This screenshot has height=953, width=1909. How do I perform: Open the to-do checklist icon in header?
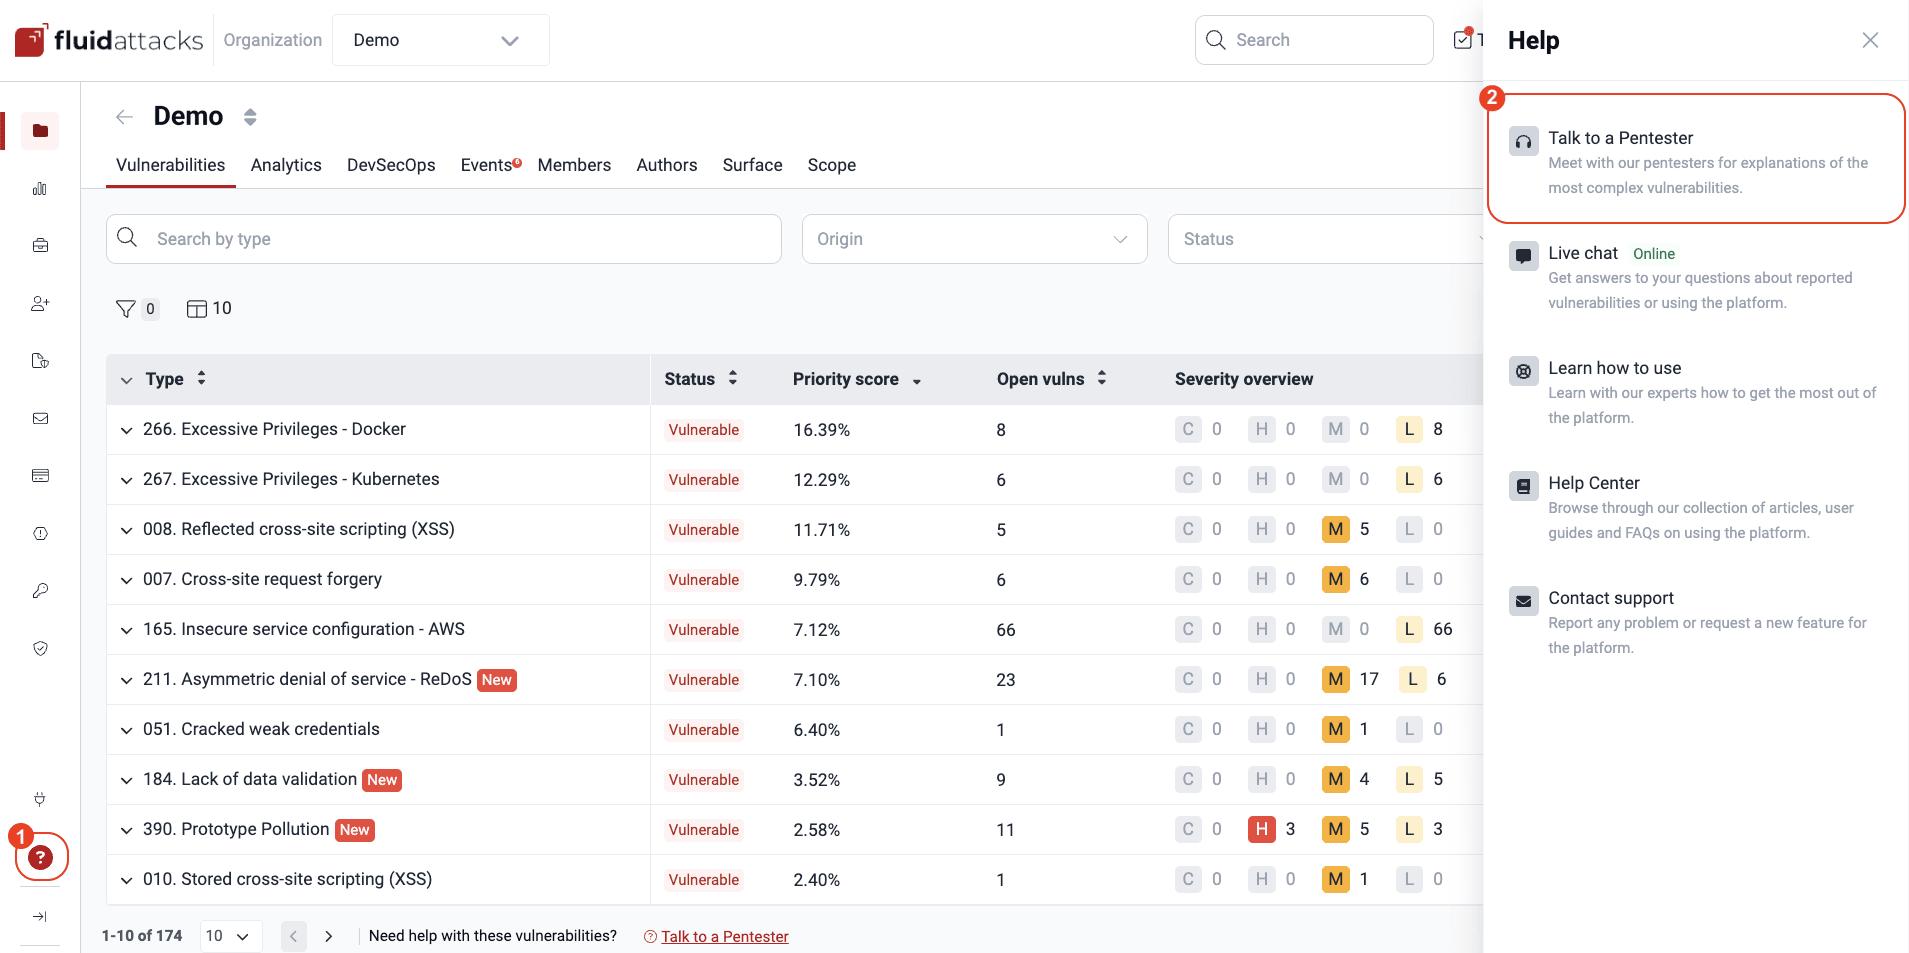1463,40
